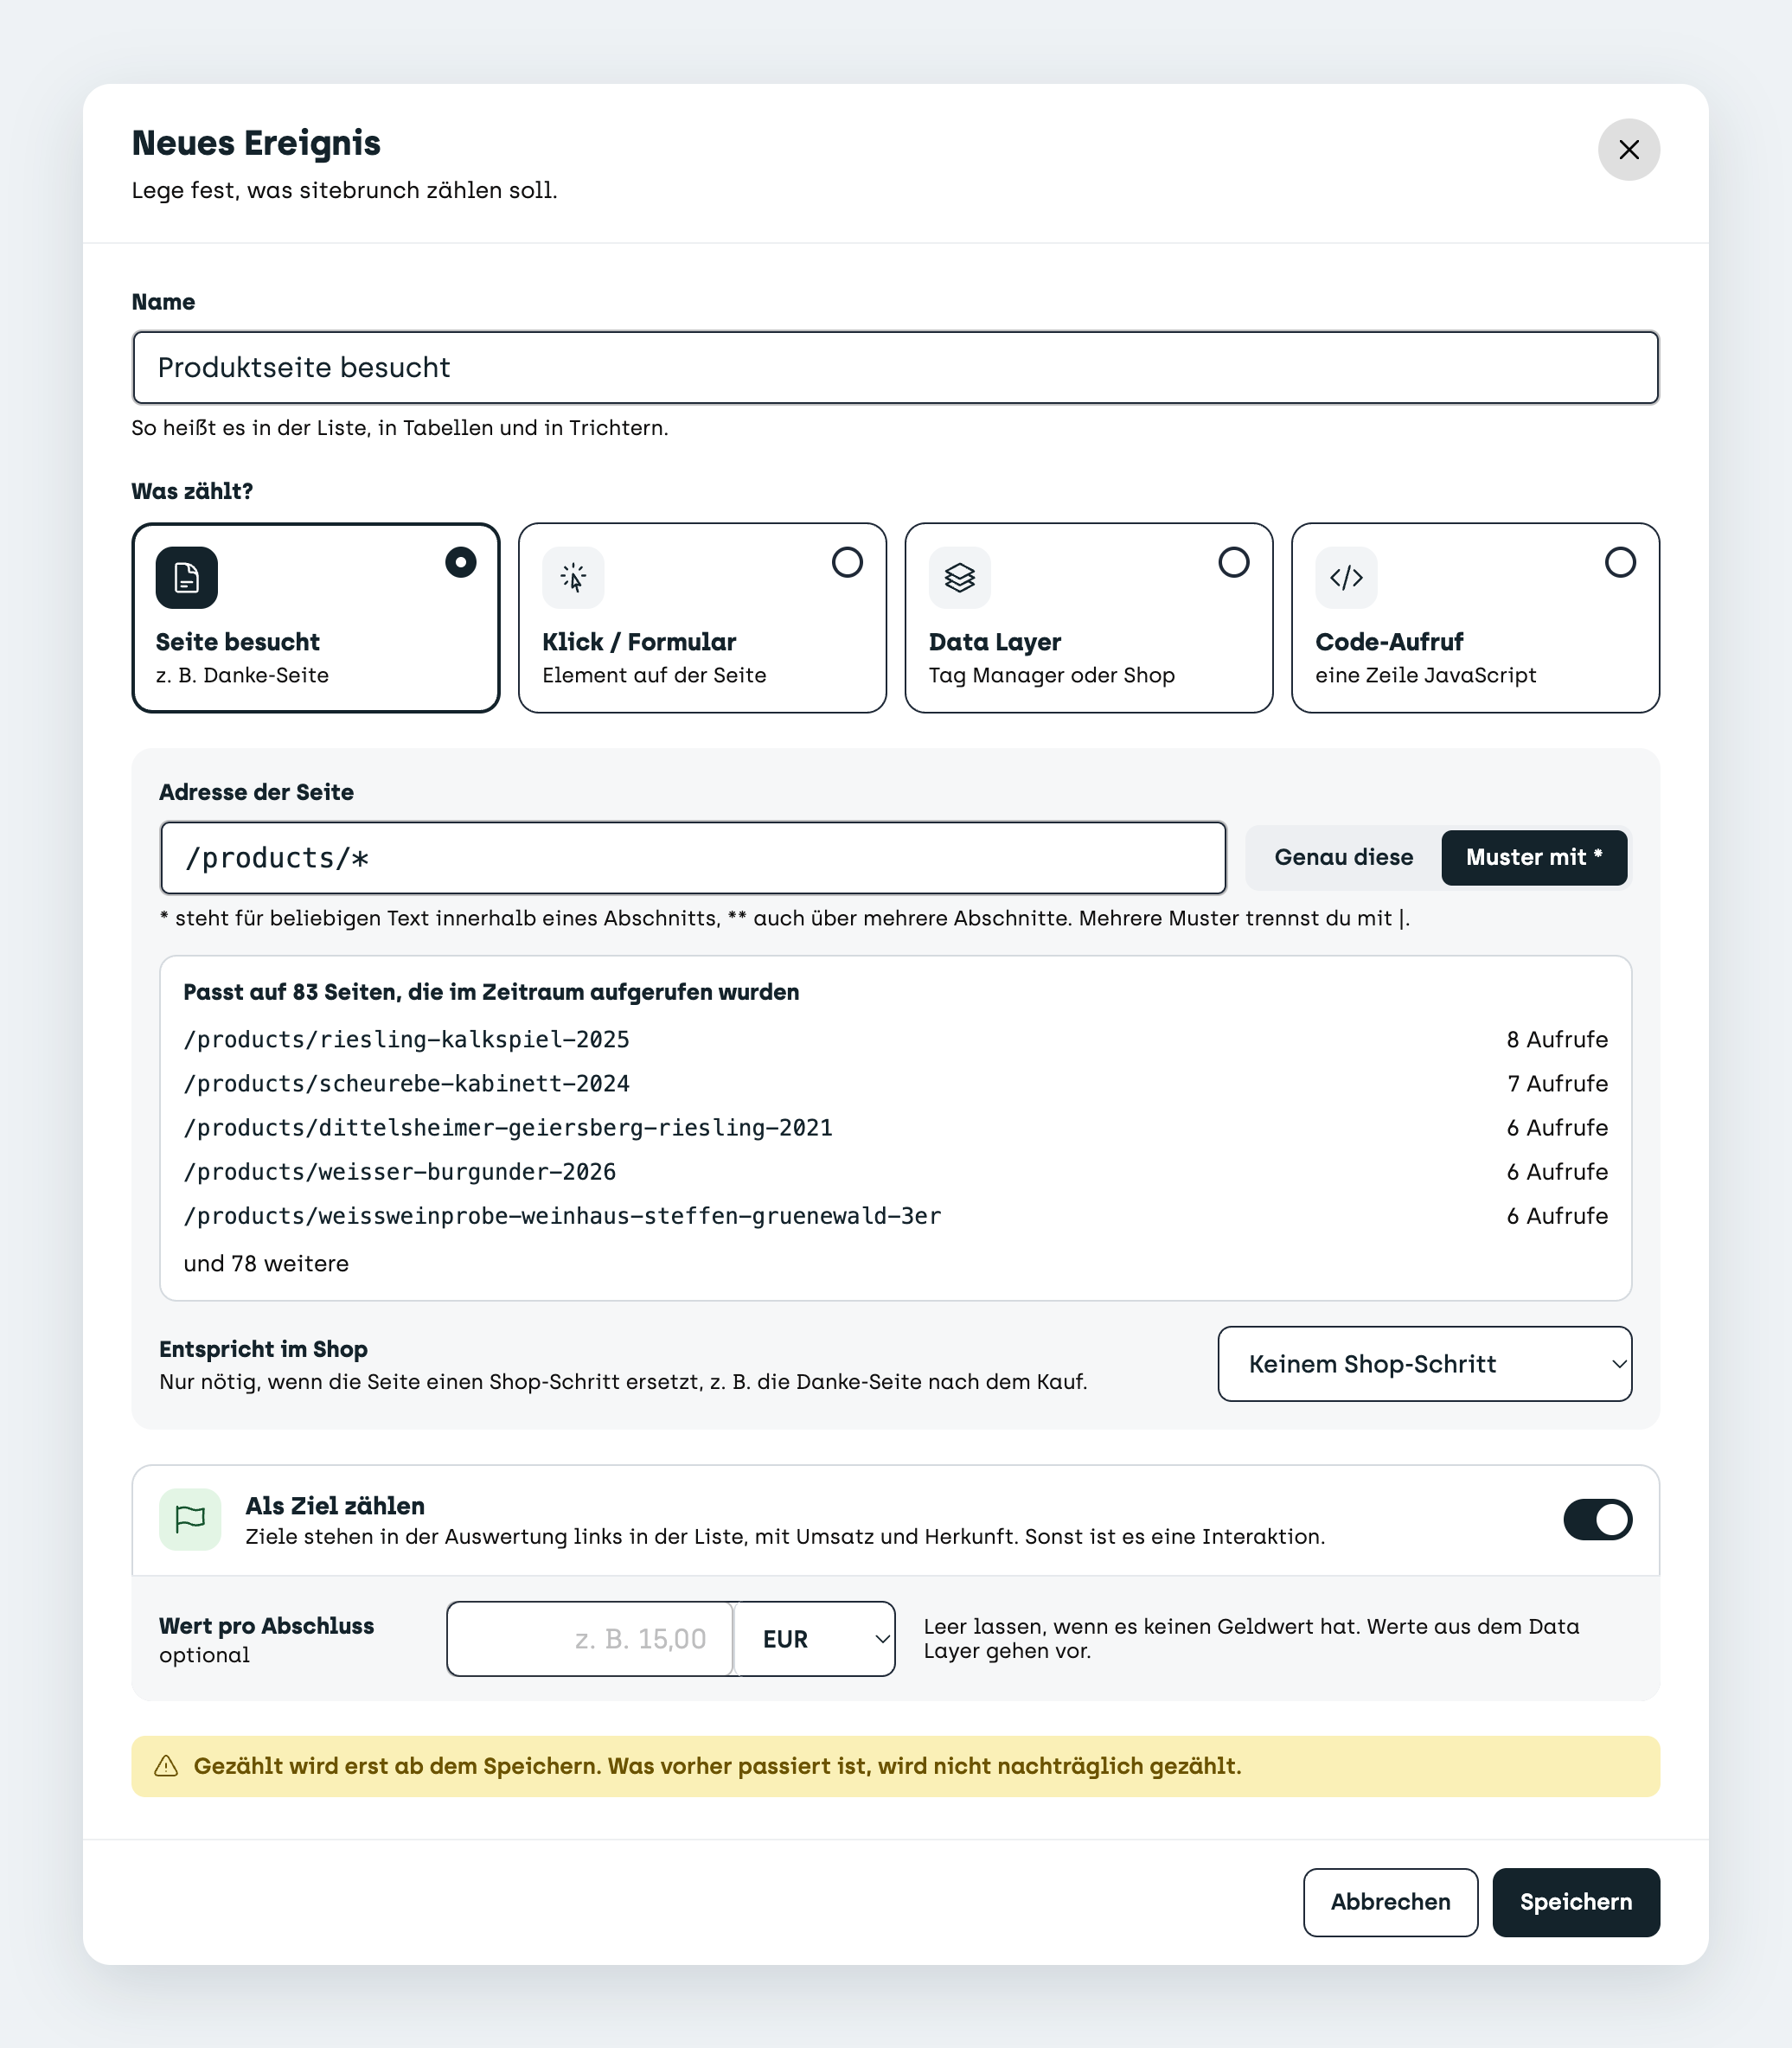Click the 'Was zählt?' label
Image resolution: width=1792 pixels, height=2048 pixels.
pos(192,491)
